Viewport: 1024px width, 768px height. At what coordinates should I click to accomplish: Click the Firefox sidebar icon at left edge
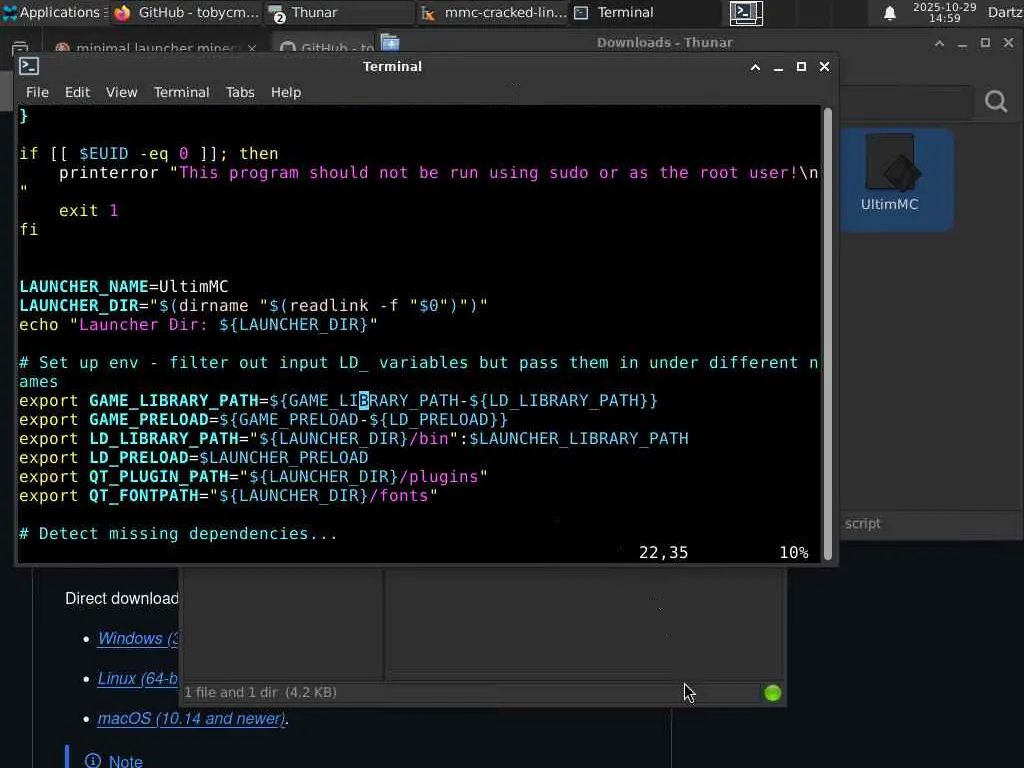coord(20,47)
